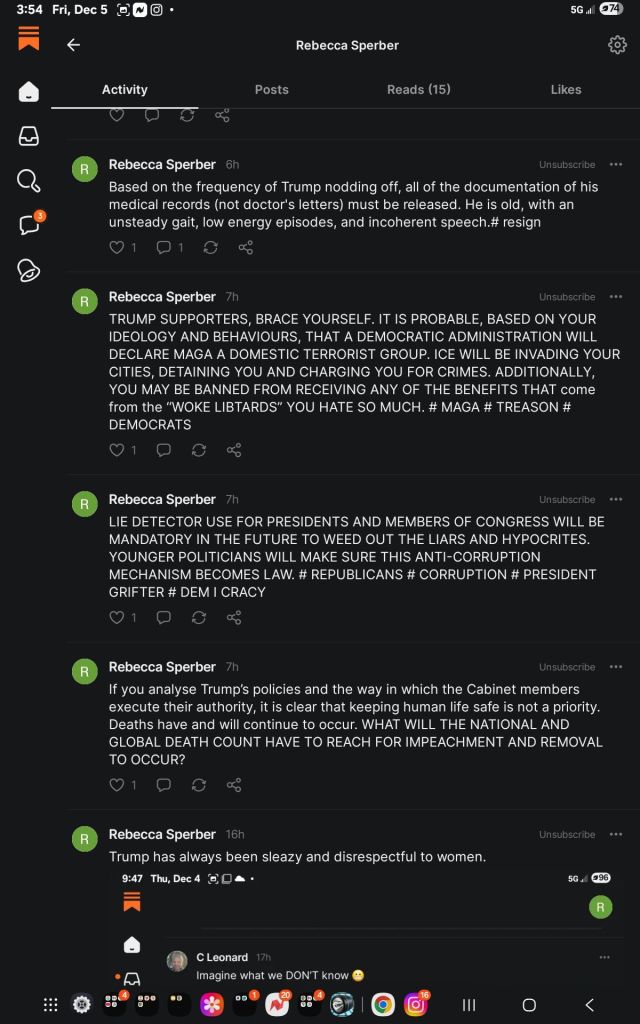This screenshot has height=1024, width=640.
Task: Open the Chrome app in the taskbar
Action: pos(383,1005)
